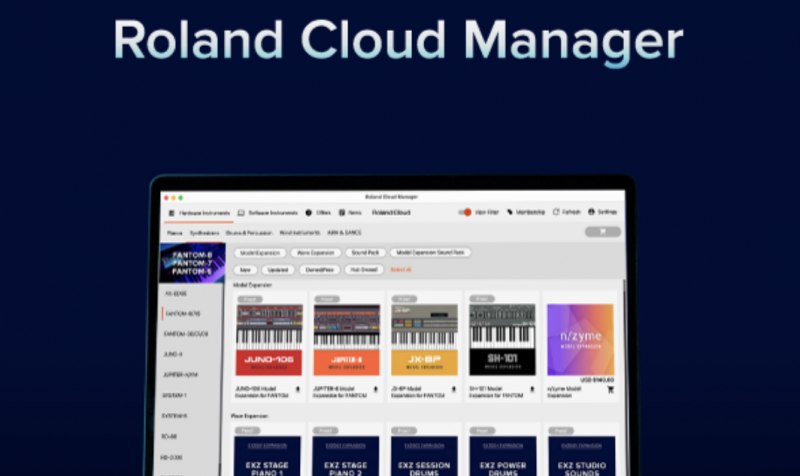The image size is (800, 476).
Task: Open the News tab
Action: (350, 213)
